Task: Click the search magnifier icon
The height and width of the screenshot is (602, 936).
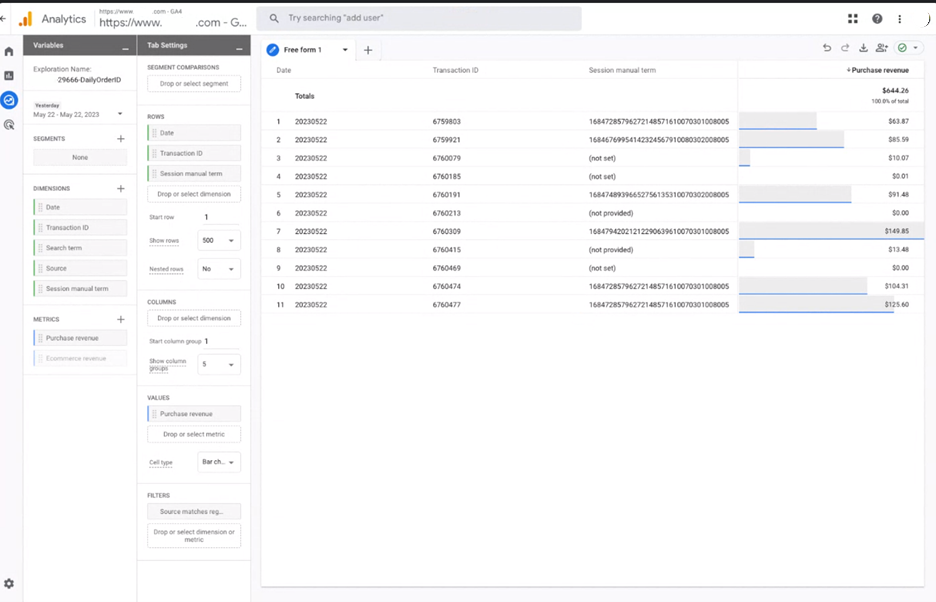Action: pos(274,19)
